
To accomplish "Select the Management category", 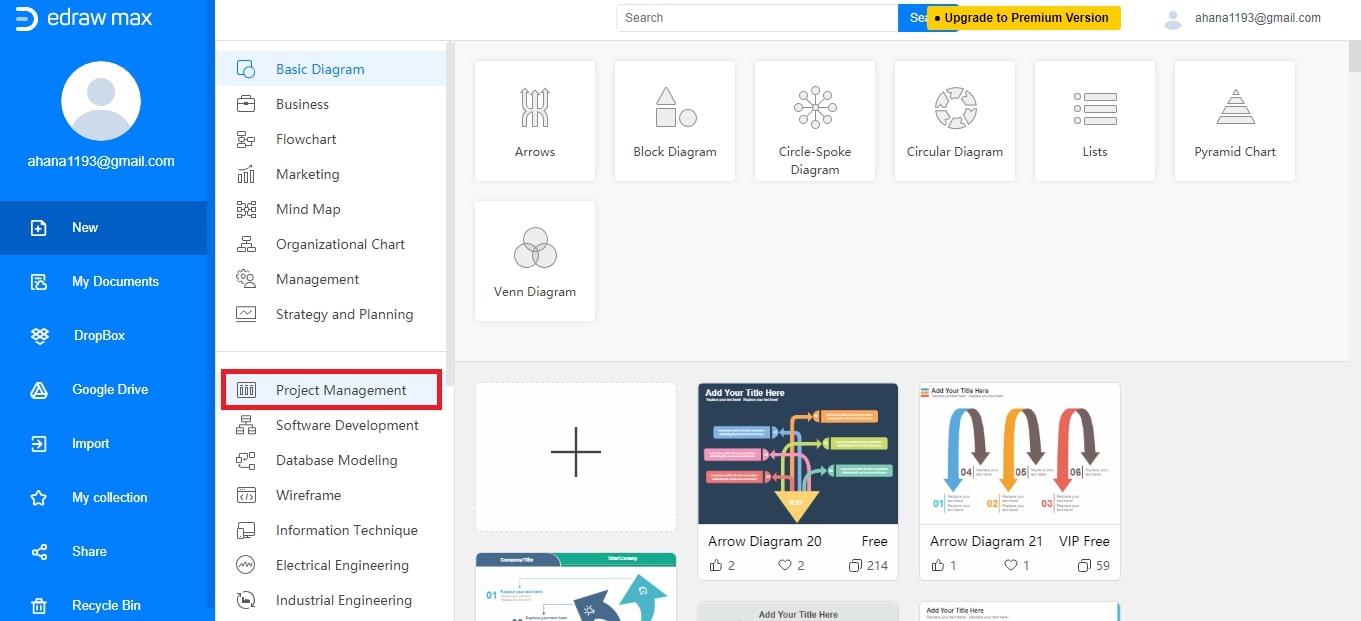I will tap(331, 279).
